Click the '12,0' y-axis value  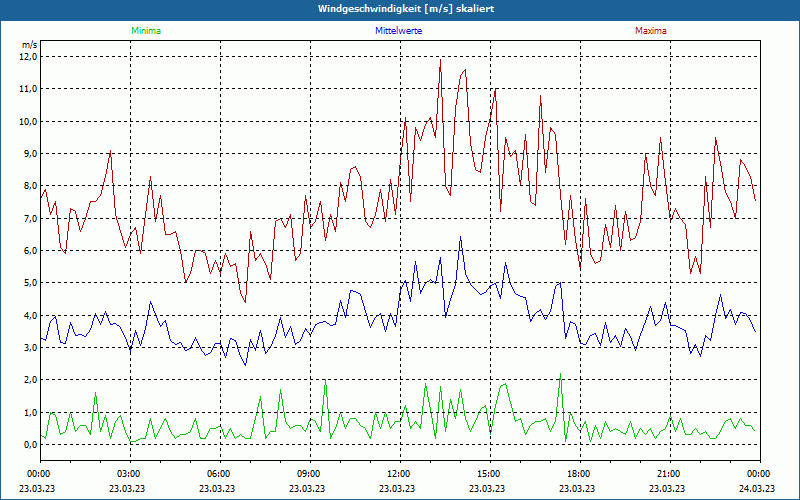click(29, 57)
